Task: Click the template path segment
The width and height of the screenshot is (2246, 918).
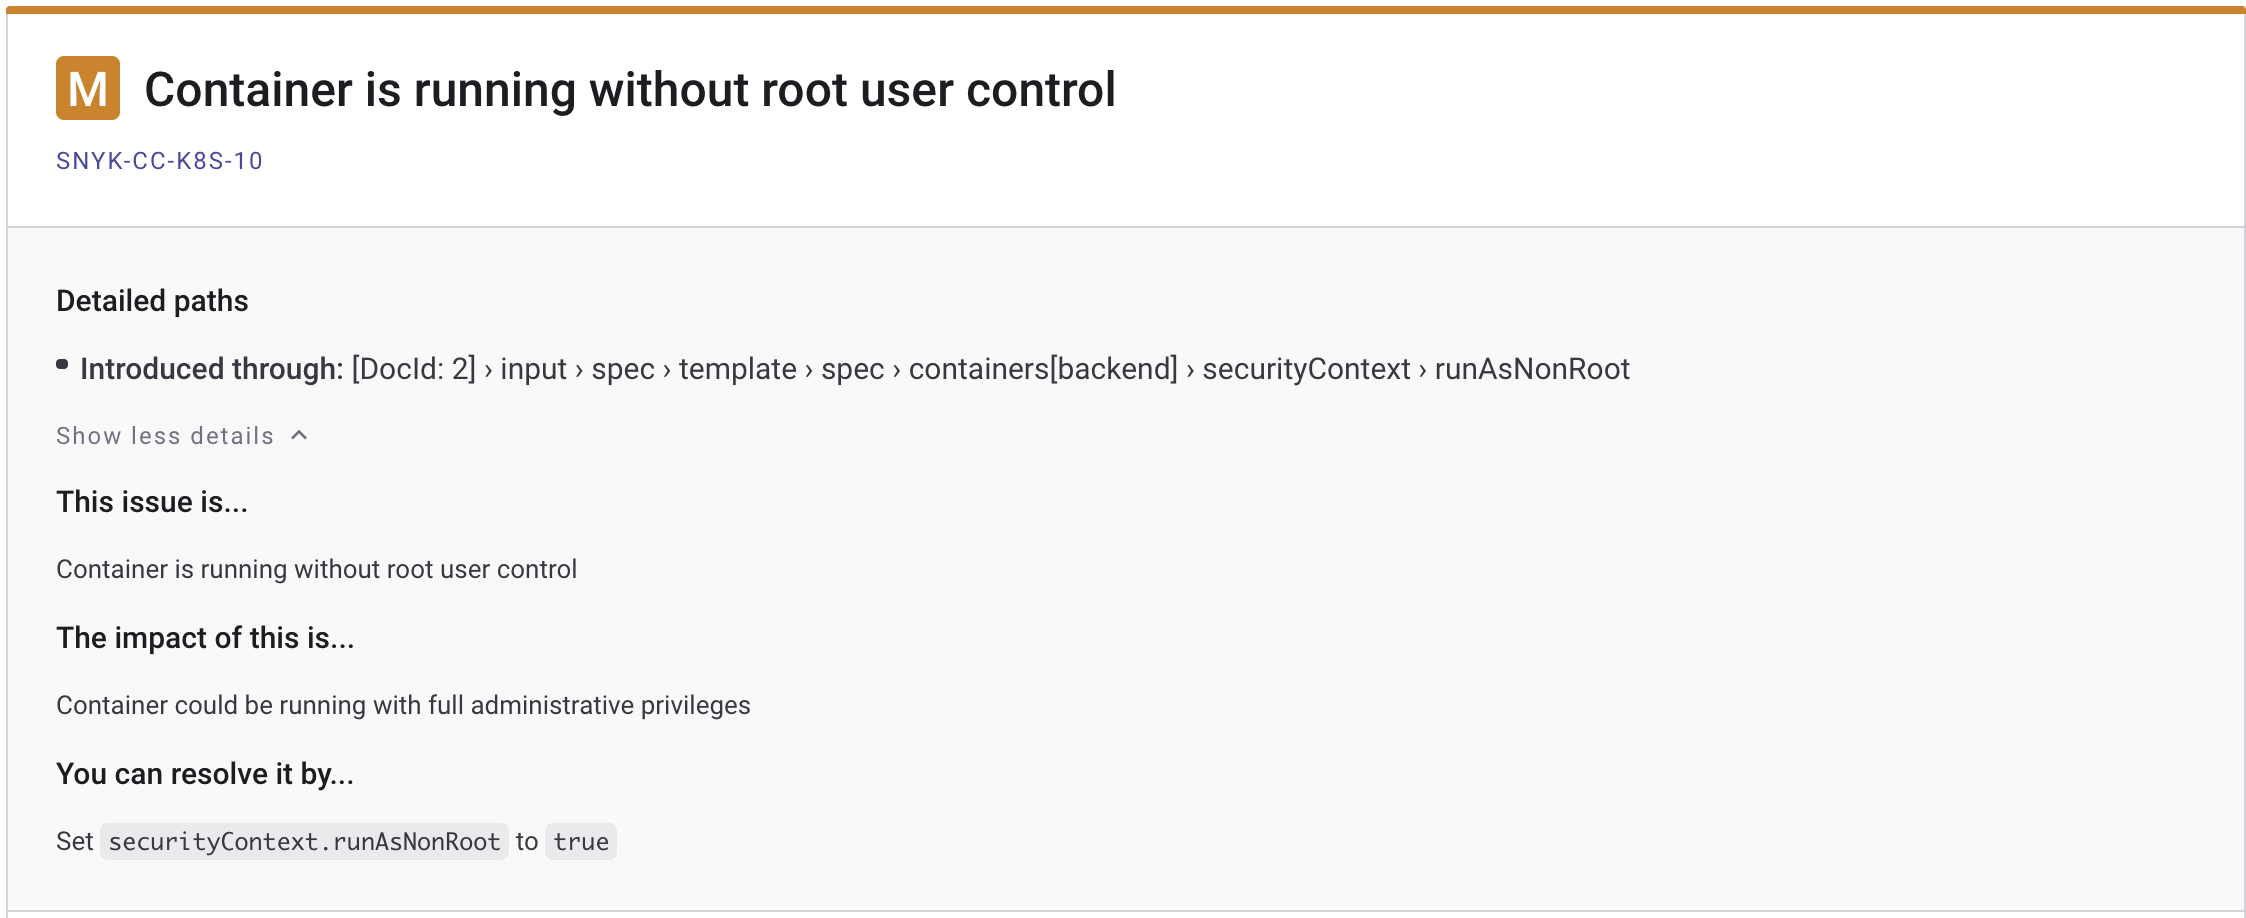Action: pyautogui.click(x=738, y=369)
